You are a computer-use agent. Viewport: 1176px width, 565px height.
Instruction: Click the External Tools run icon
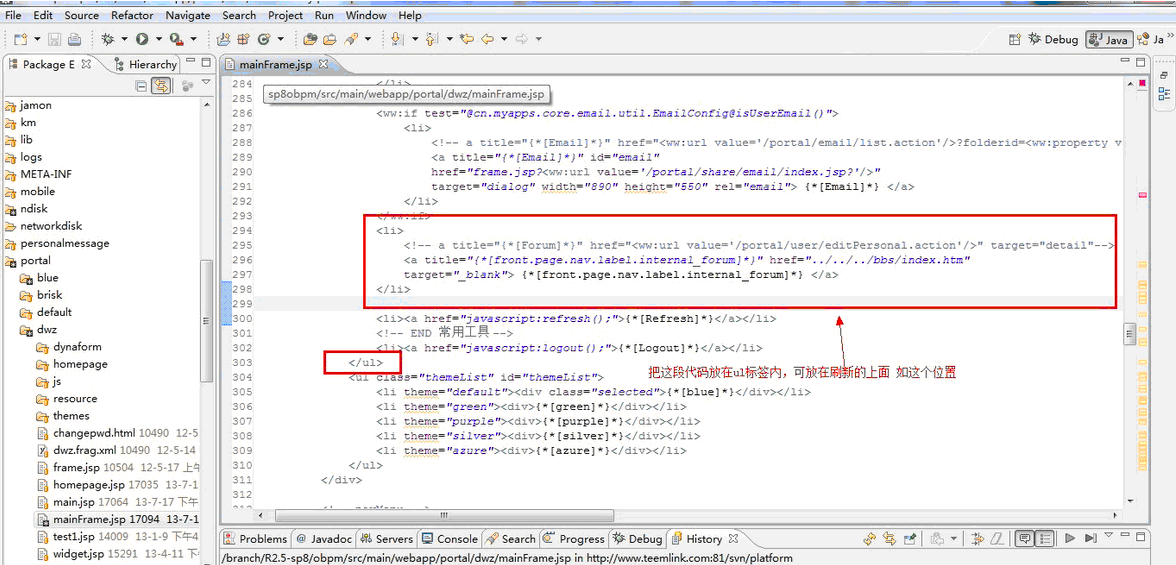[x=176, y=39]
